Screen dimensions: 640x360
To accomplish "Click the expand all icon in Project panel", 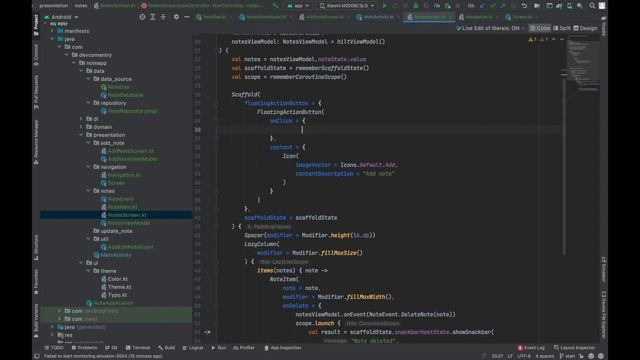I will click(153, 17).
